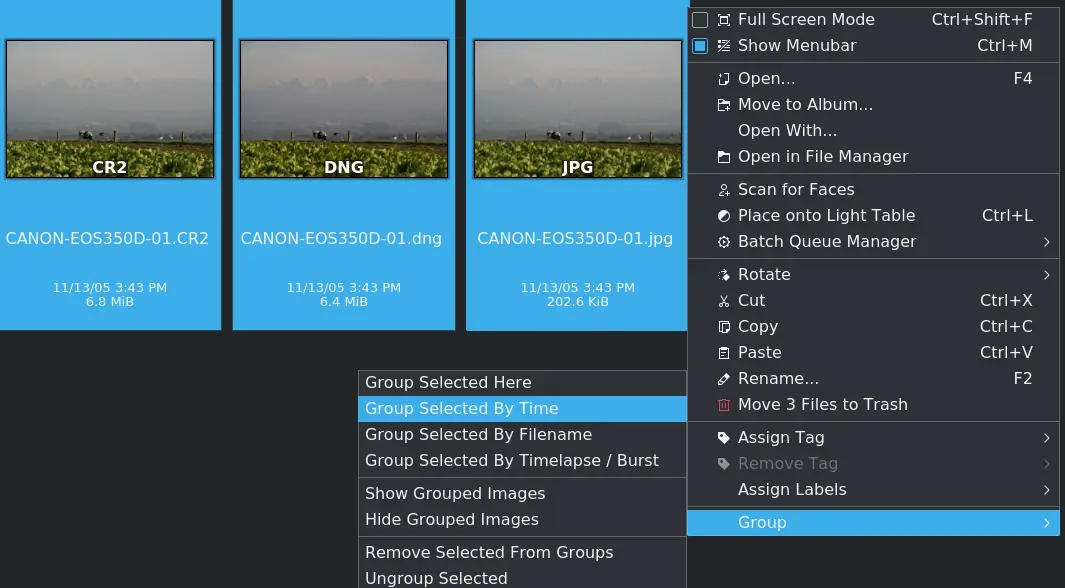Click the Copy icon

tap(723, 326)
